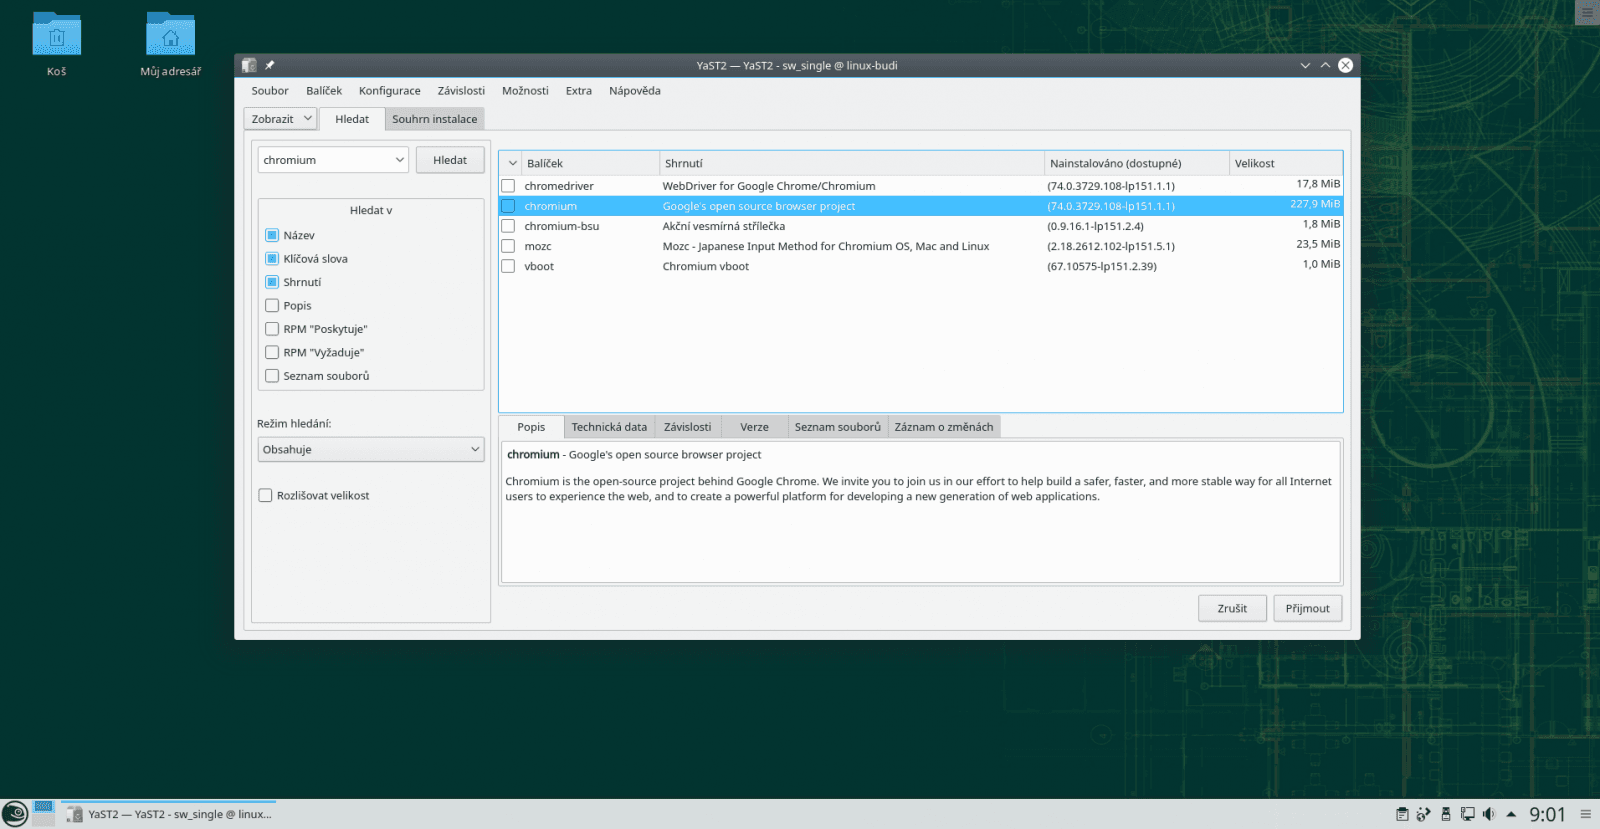The height and width of the screenshot is (829, 1600).
Task: Toggle the Klíčová slova checkbox
Action: coord(272,259)
